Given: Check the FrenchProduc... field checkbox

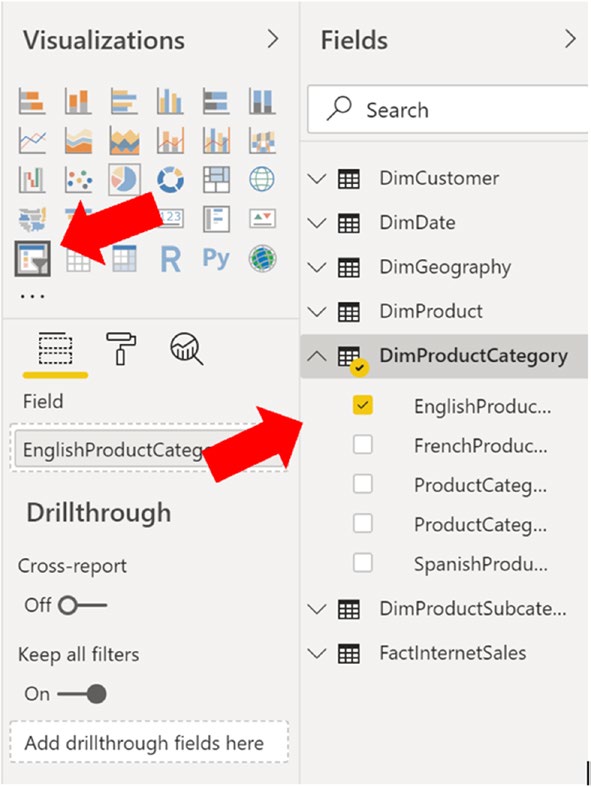Looking at the screenshot, I should click(x=363, y=445).
